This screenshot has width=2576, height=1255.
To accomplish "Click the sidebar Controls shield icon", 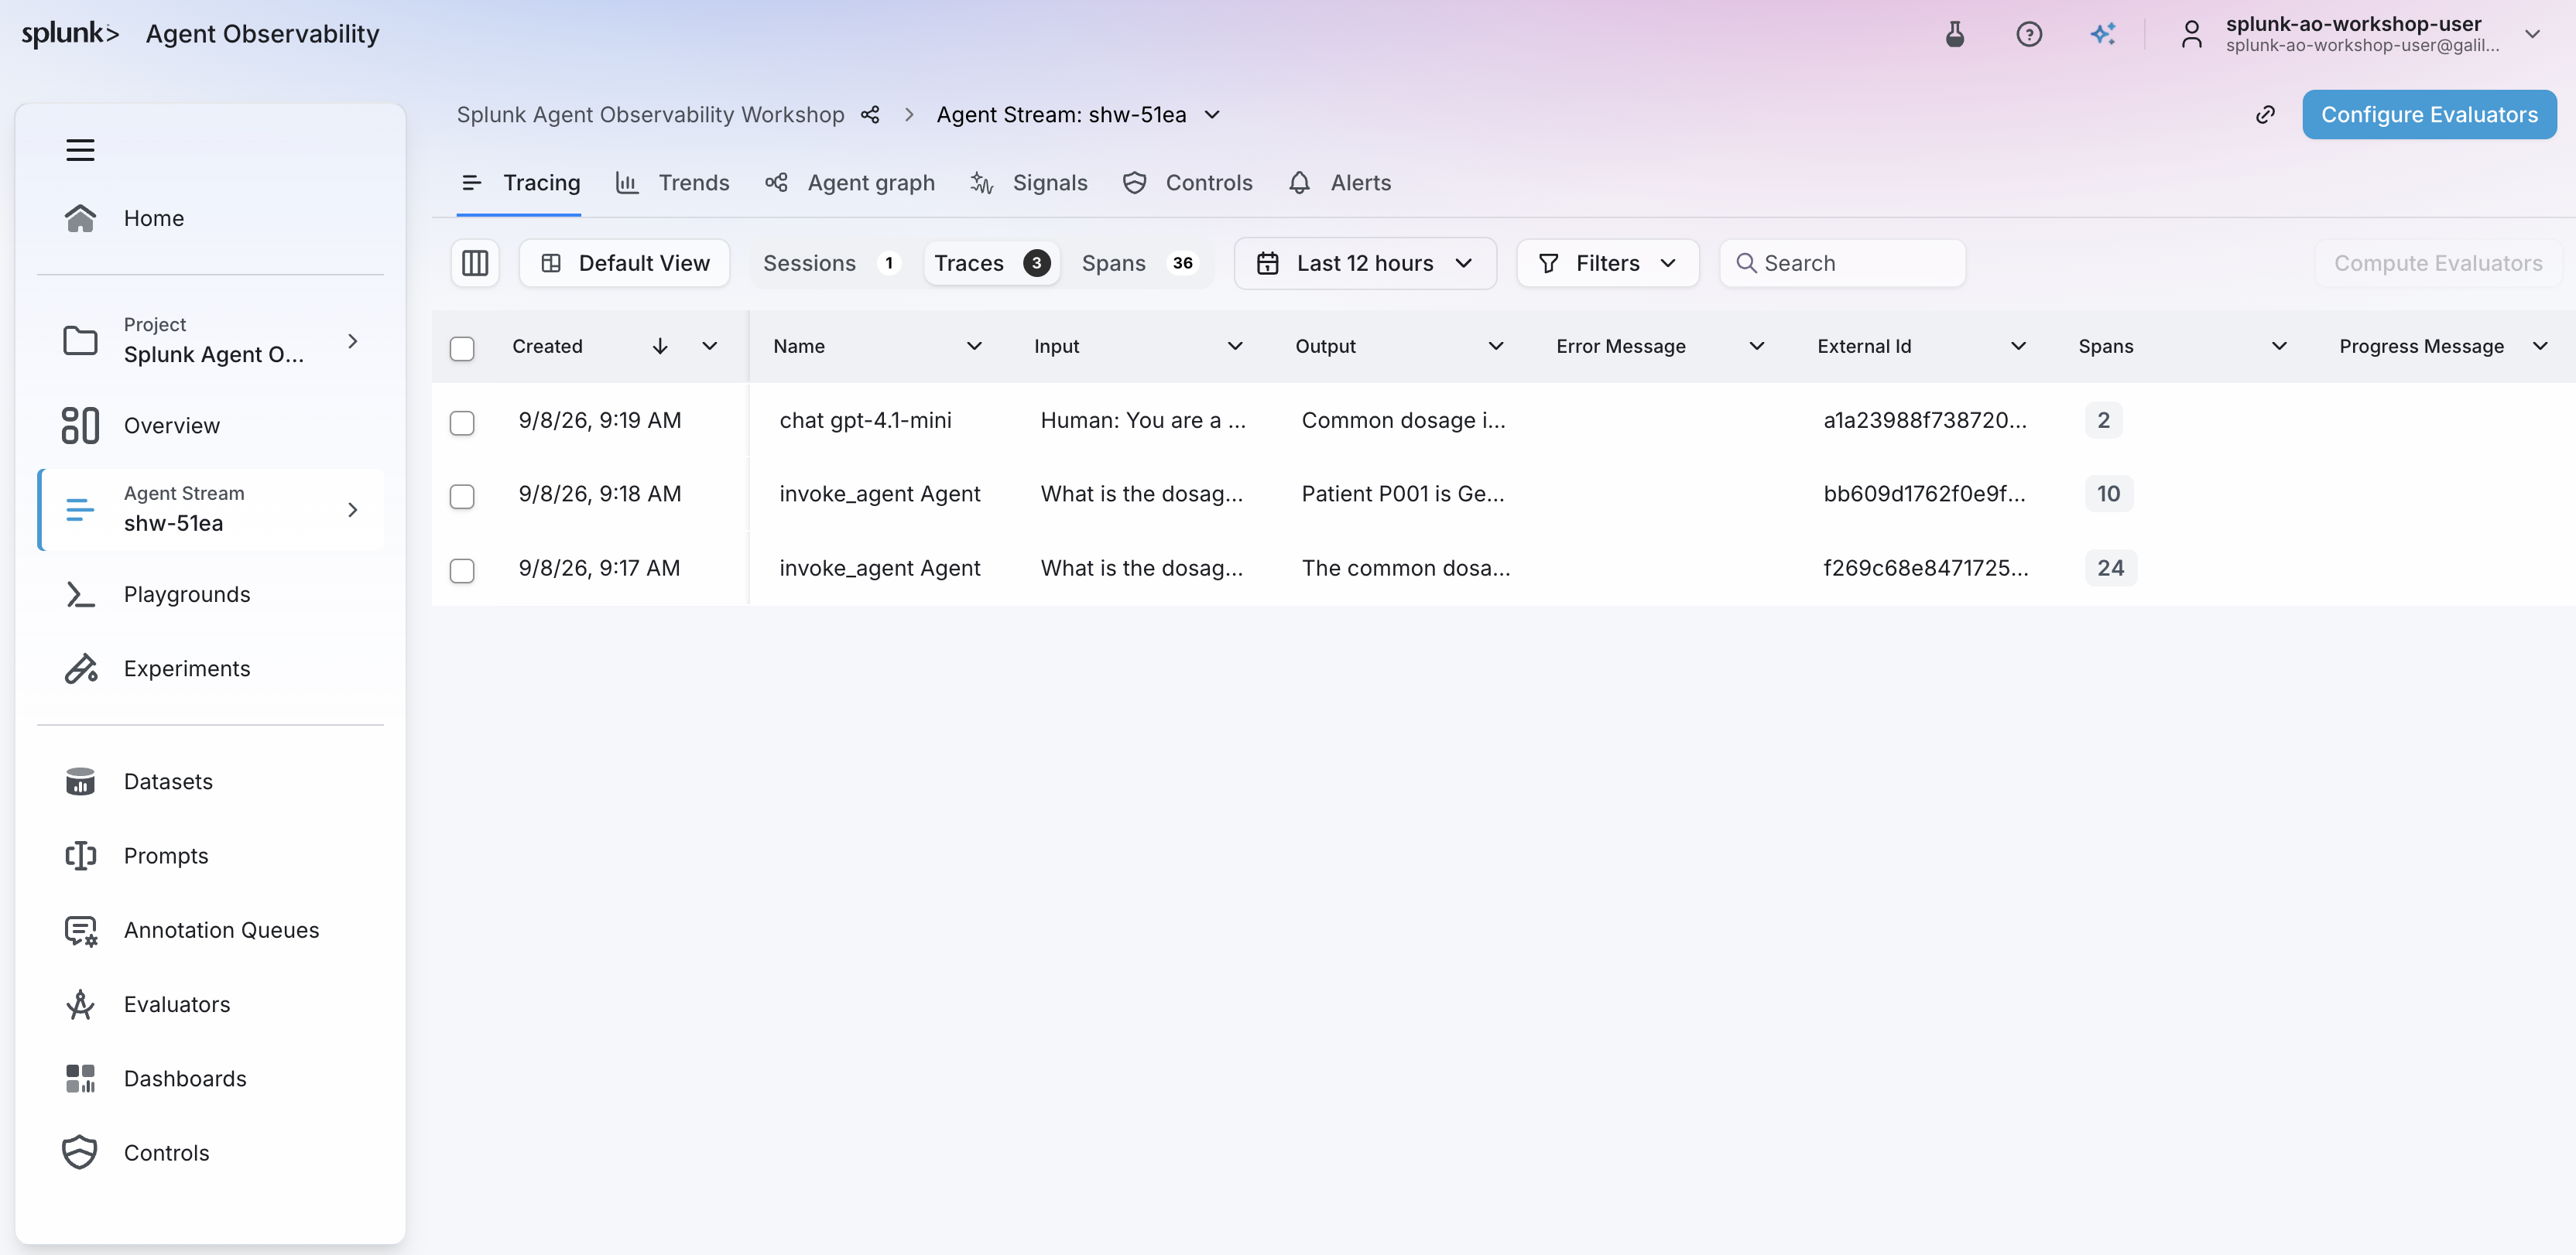I will coord(80,1152).
